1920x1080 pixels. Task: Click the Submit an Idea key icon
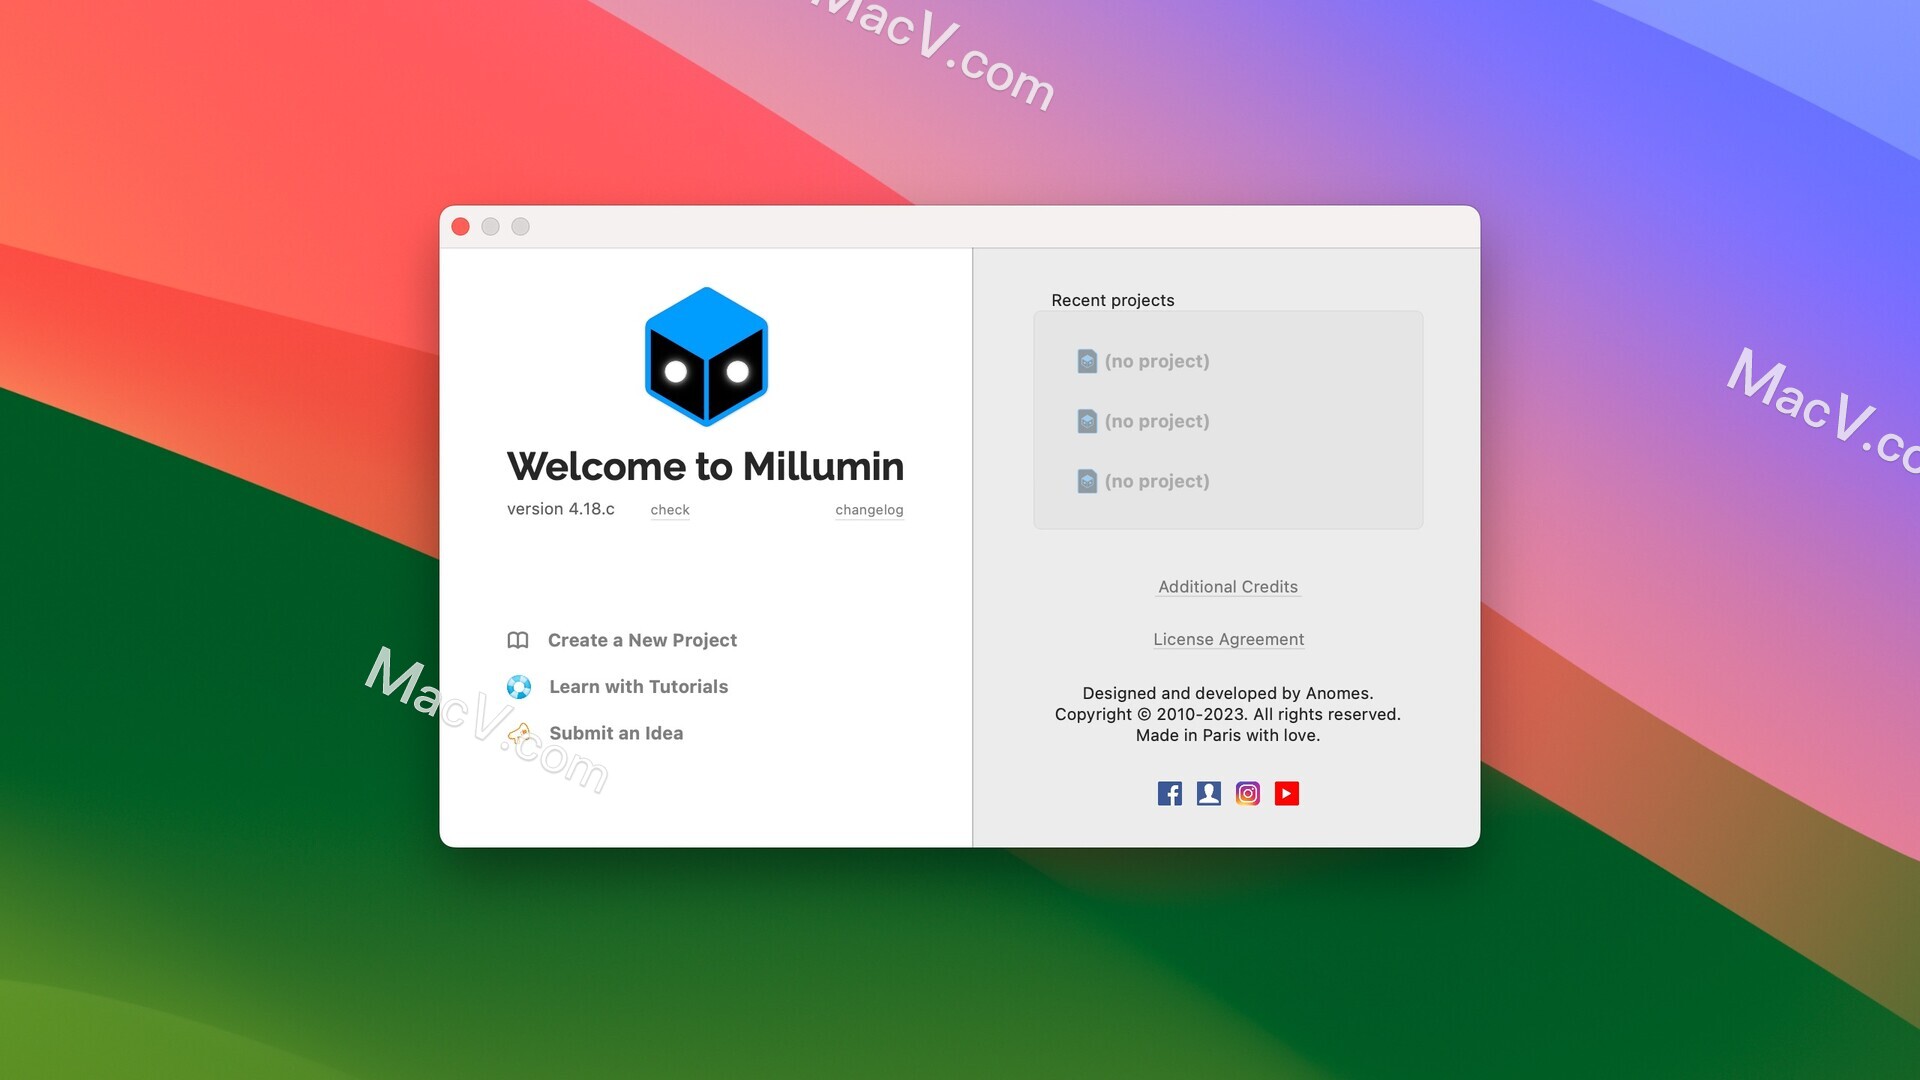click(521, 733)
